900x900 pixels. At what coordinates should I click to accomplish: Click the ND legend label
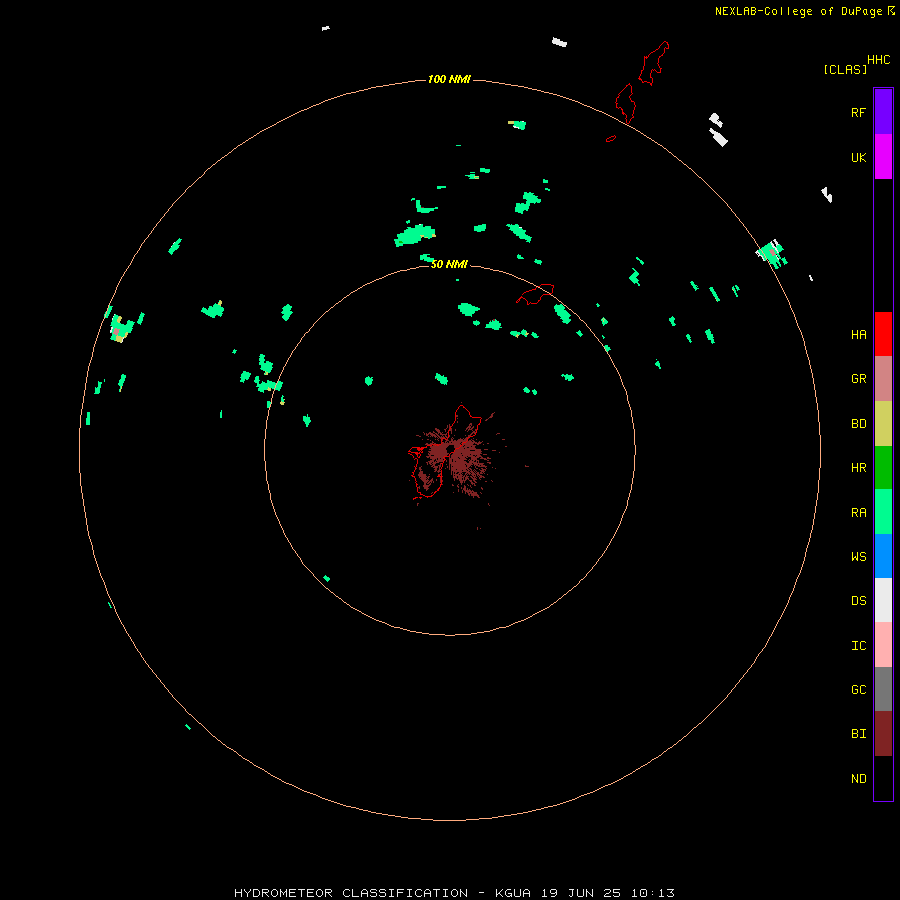[858, 779]
